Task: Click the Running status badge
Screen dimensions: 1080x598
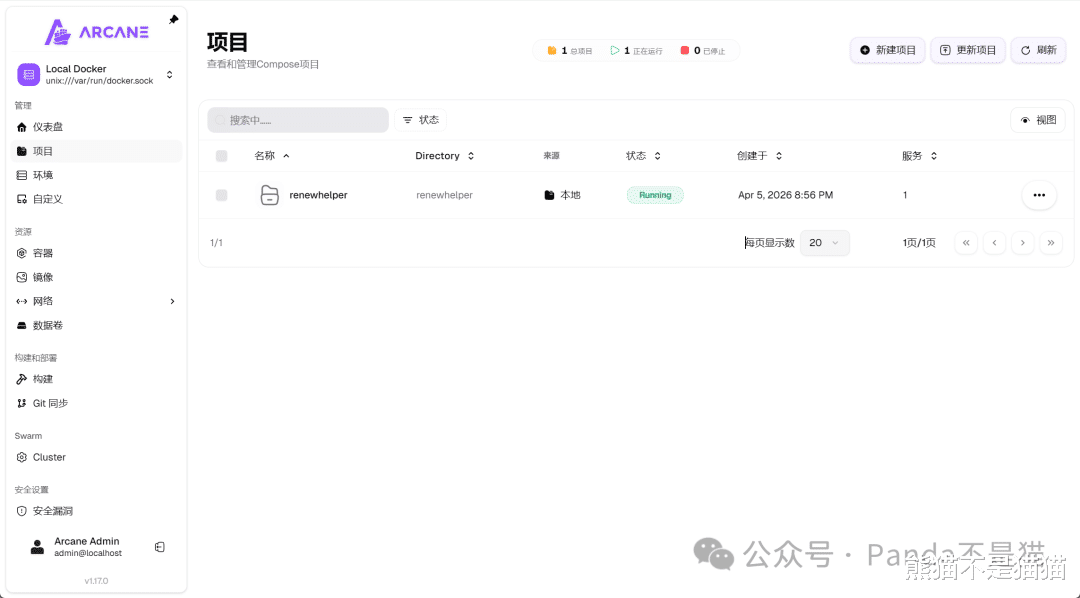Action: click(655, 195)
